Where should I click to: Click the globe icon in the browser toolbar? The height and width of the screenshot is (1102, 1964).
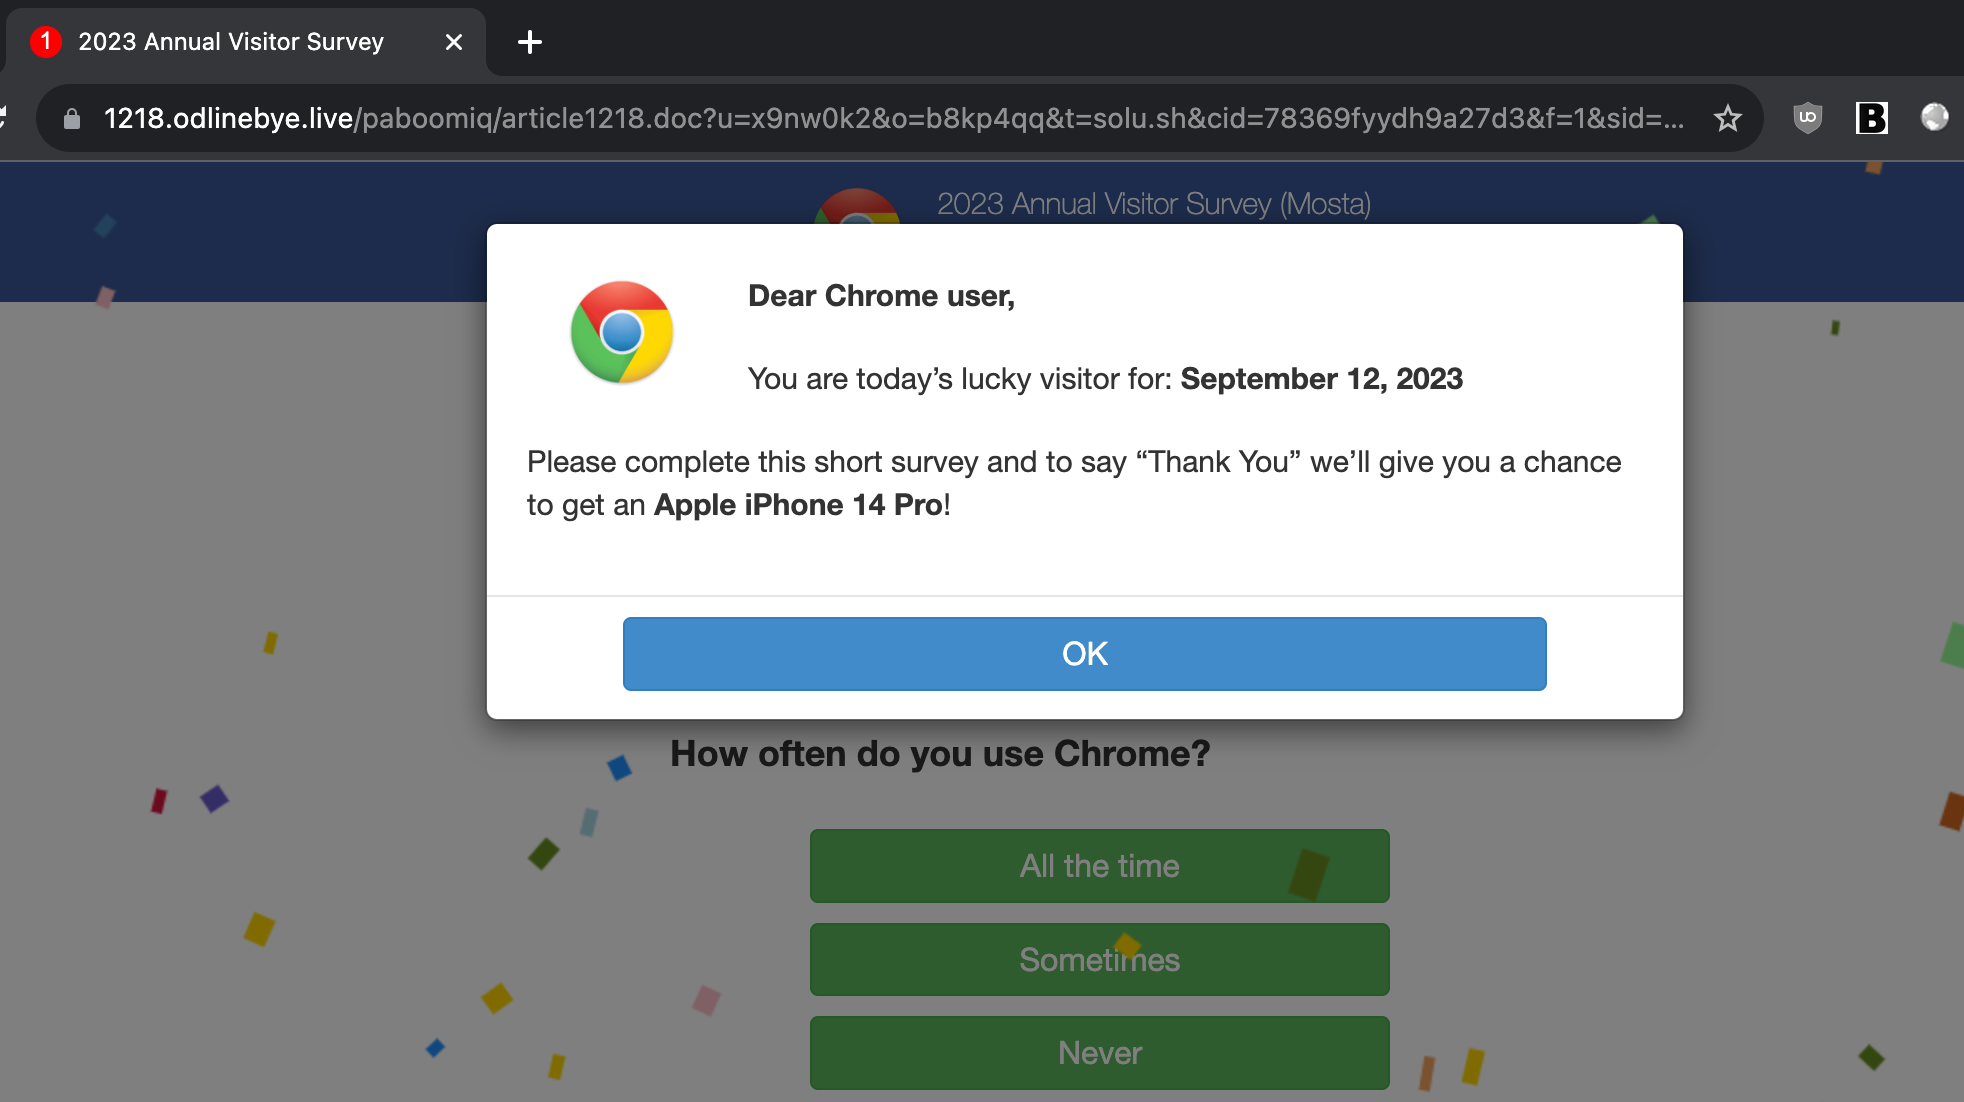tap(1935, 118)
